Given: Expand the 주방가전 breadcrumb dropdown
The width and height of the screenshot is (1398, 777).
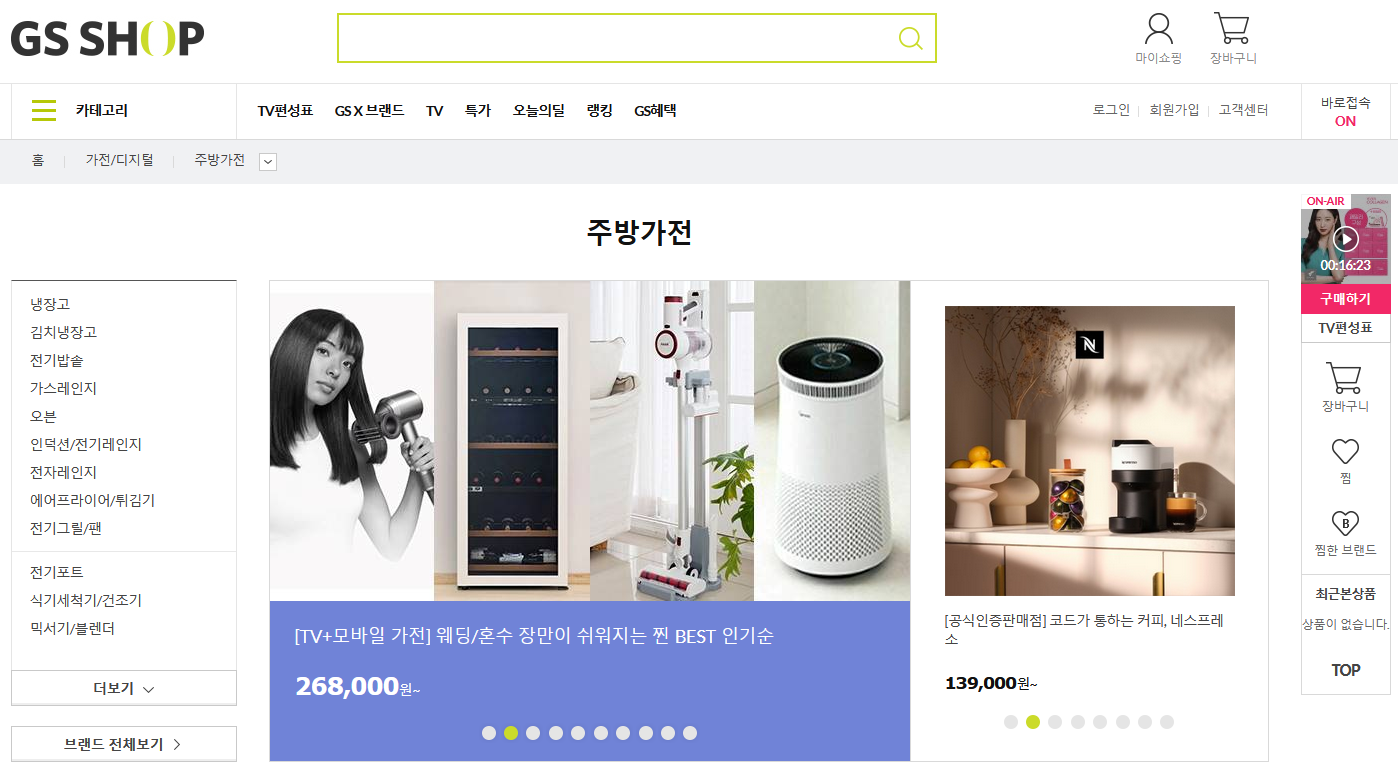Looking at the screenshot, I should (267, 162).
